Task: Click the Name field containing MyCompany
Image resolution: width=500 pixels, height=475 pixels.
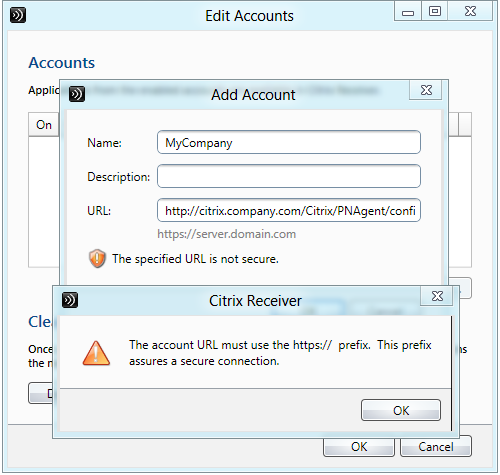Action: [289, 143]
